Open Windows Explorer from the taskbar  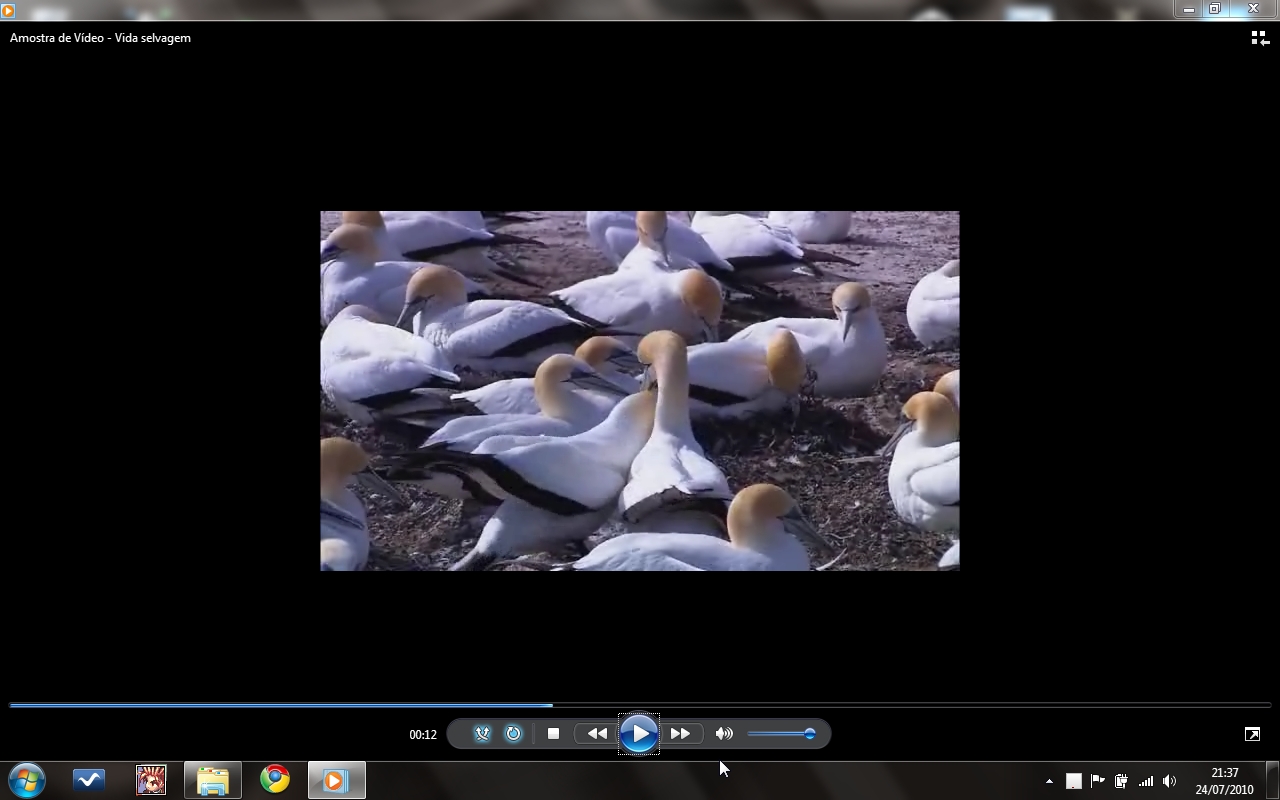[x=212, y=780]
